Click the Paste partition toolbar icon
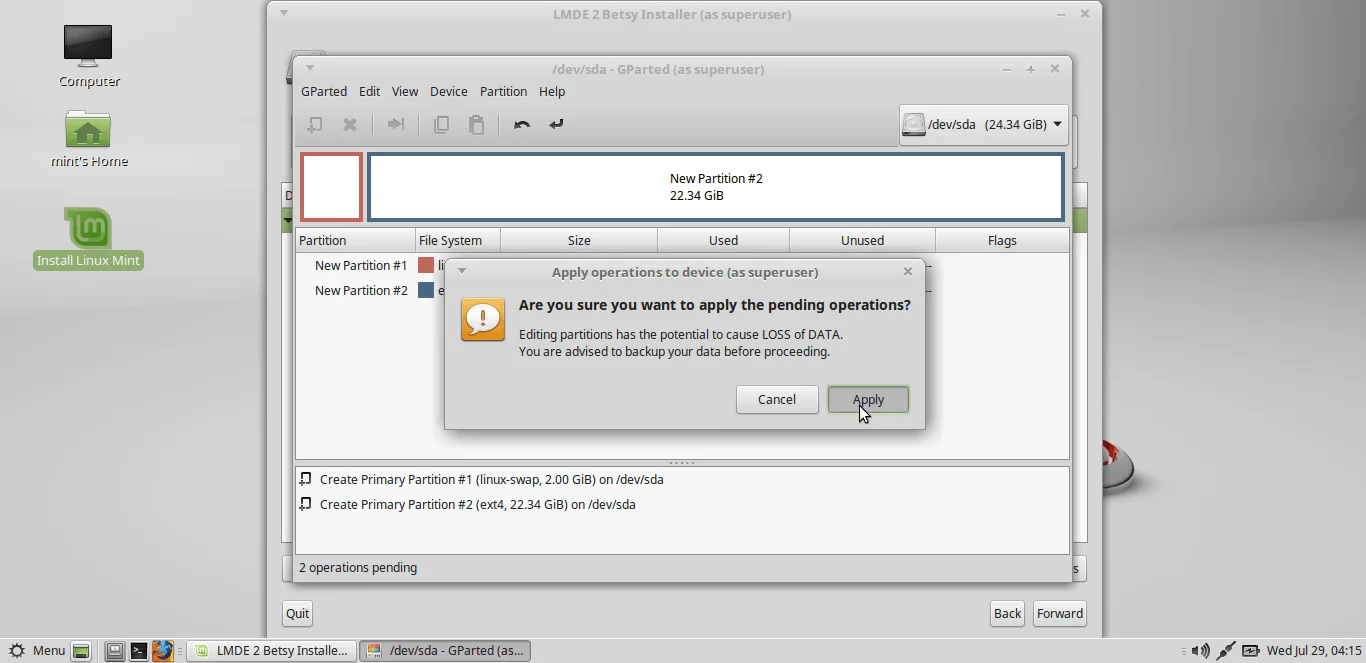The width and height of the screenshot is (1366, 663). tap(476, 124)
